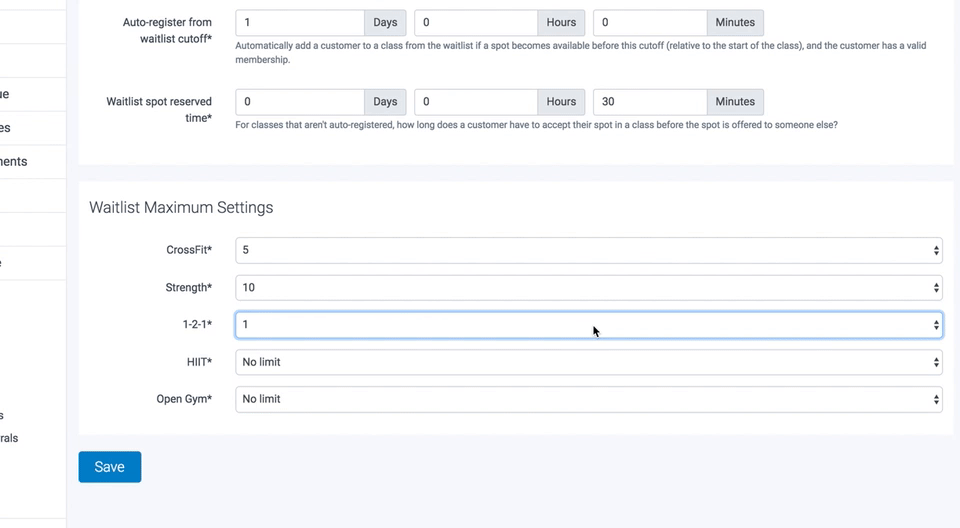Screen dimensions: 960x528
Task: Expand the Strength waitlist limit dropdown
Action: pos(588,288)
